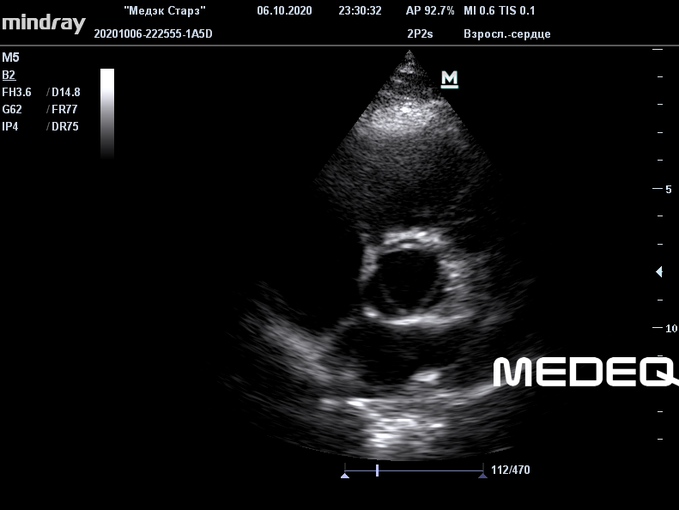The width and height of the screenshot is (679, 510).
Task: Select the B2 mode label
Action: [x=9, y=74]
